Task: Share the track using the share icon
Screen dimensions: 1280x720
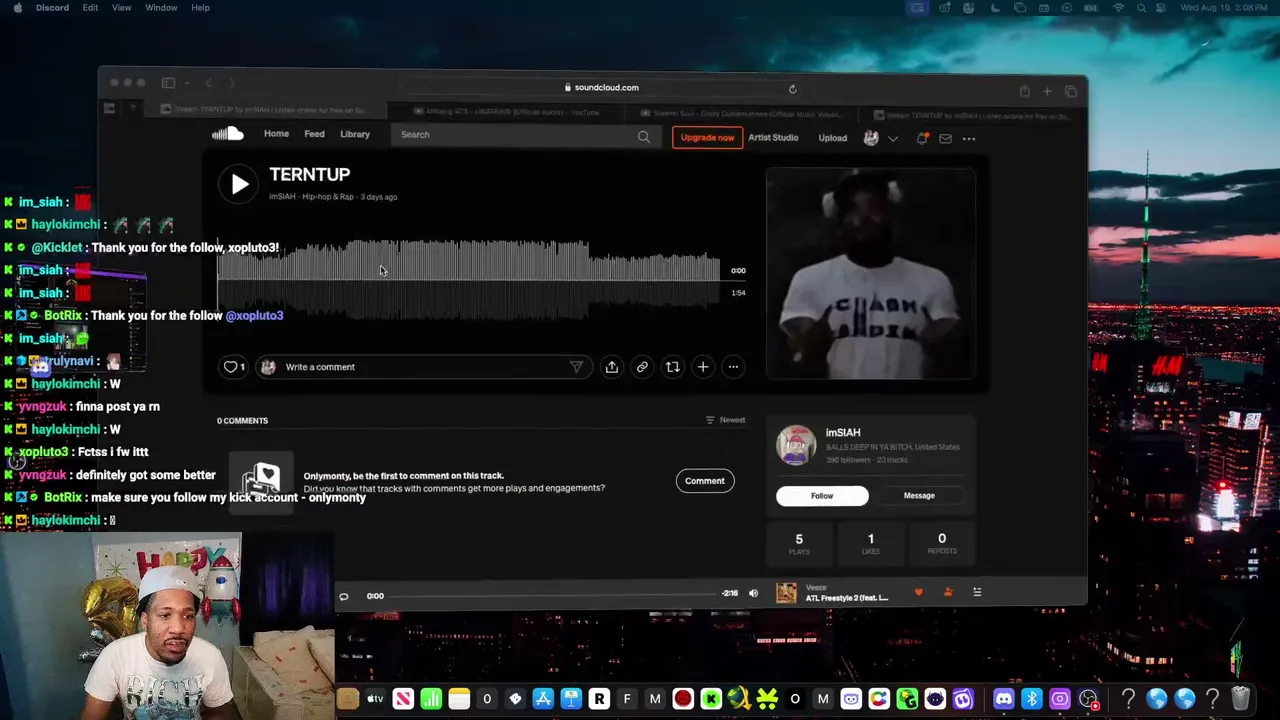Action: [611, 367]
